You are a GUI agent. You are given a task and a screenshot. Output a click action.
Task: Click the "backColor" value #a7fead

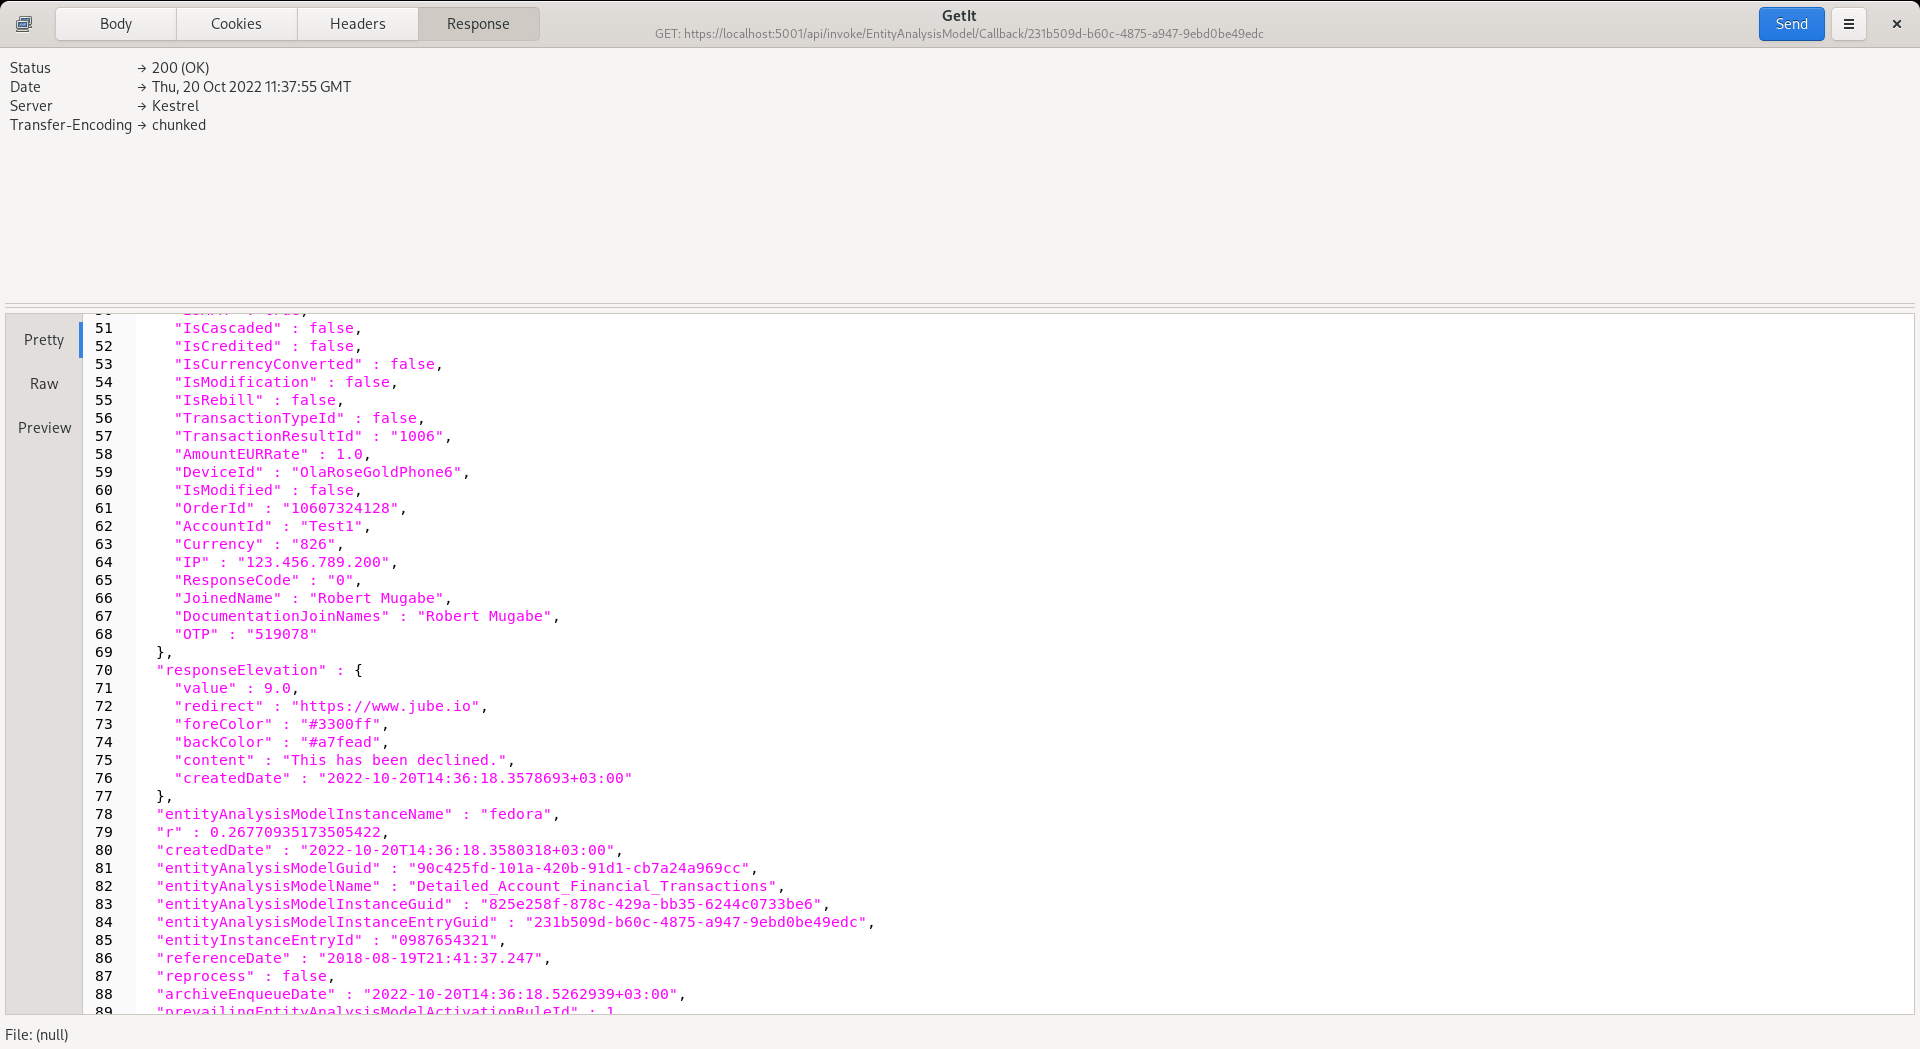[x=340, y=742]
